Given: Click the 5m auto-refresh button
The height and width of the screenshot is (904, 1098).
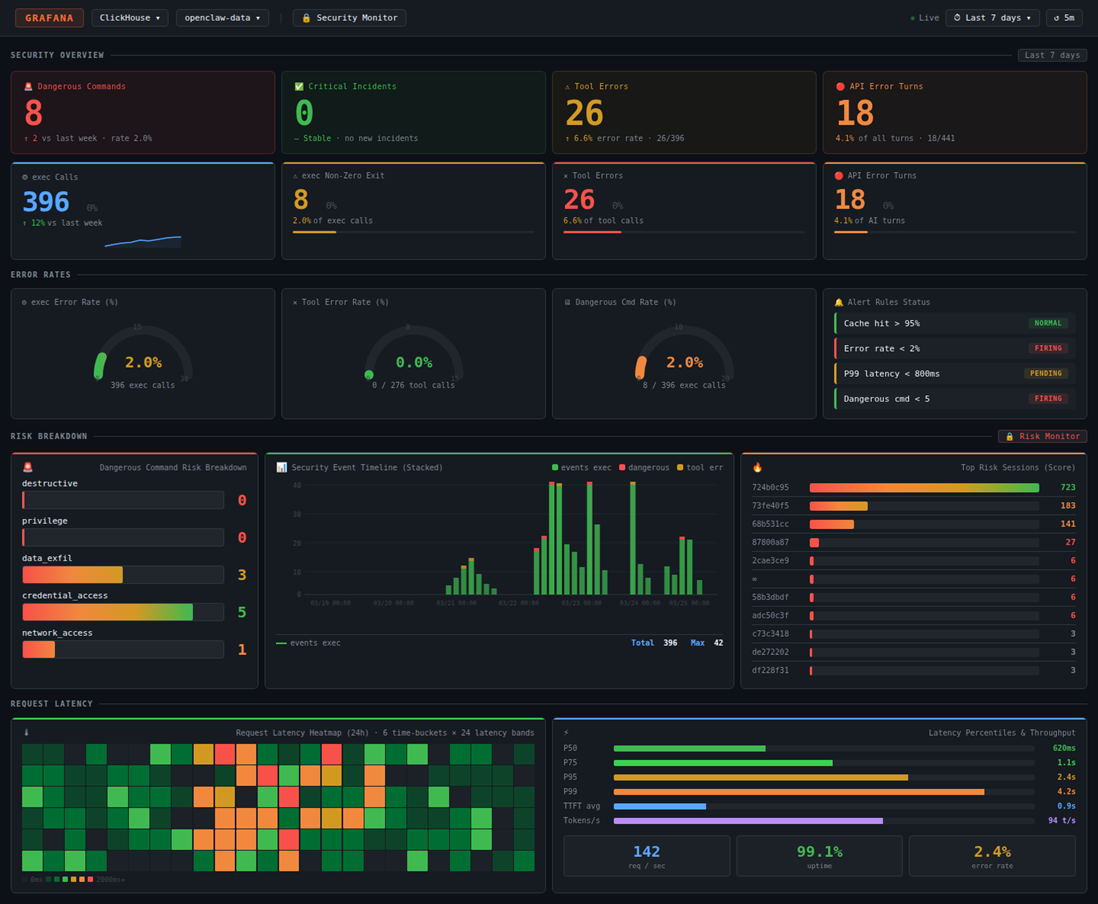Looking at the screenshot, I should pyautogui.click(x=1064, y=18).
